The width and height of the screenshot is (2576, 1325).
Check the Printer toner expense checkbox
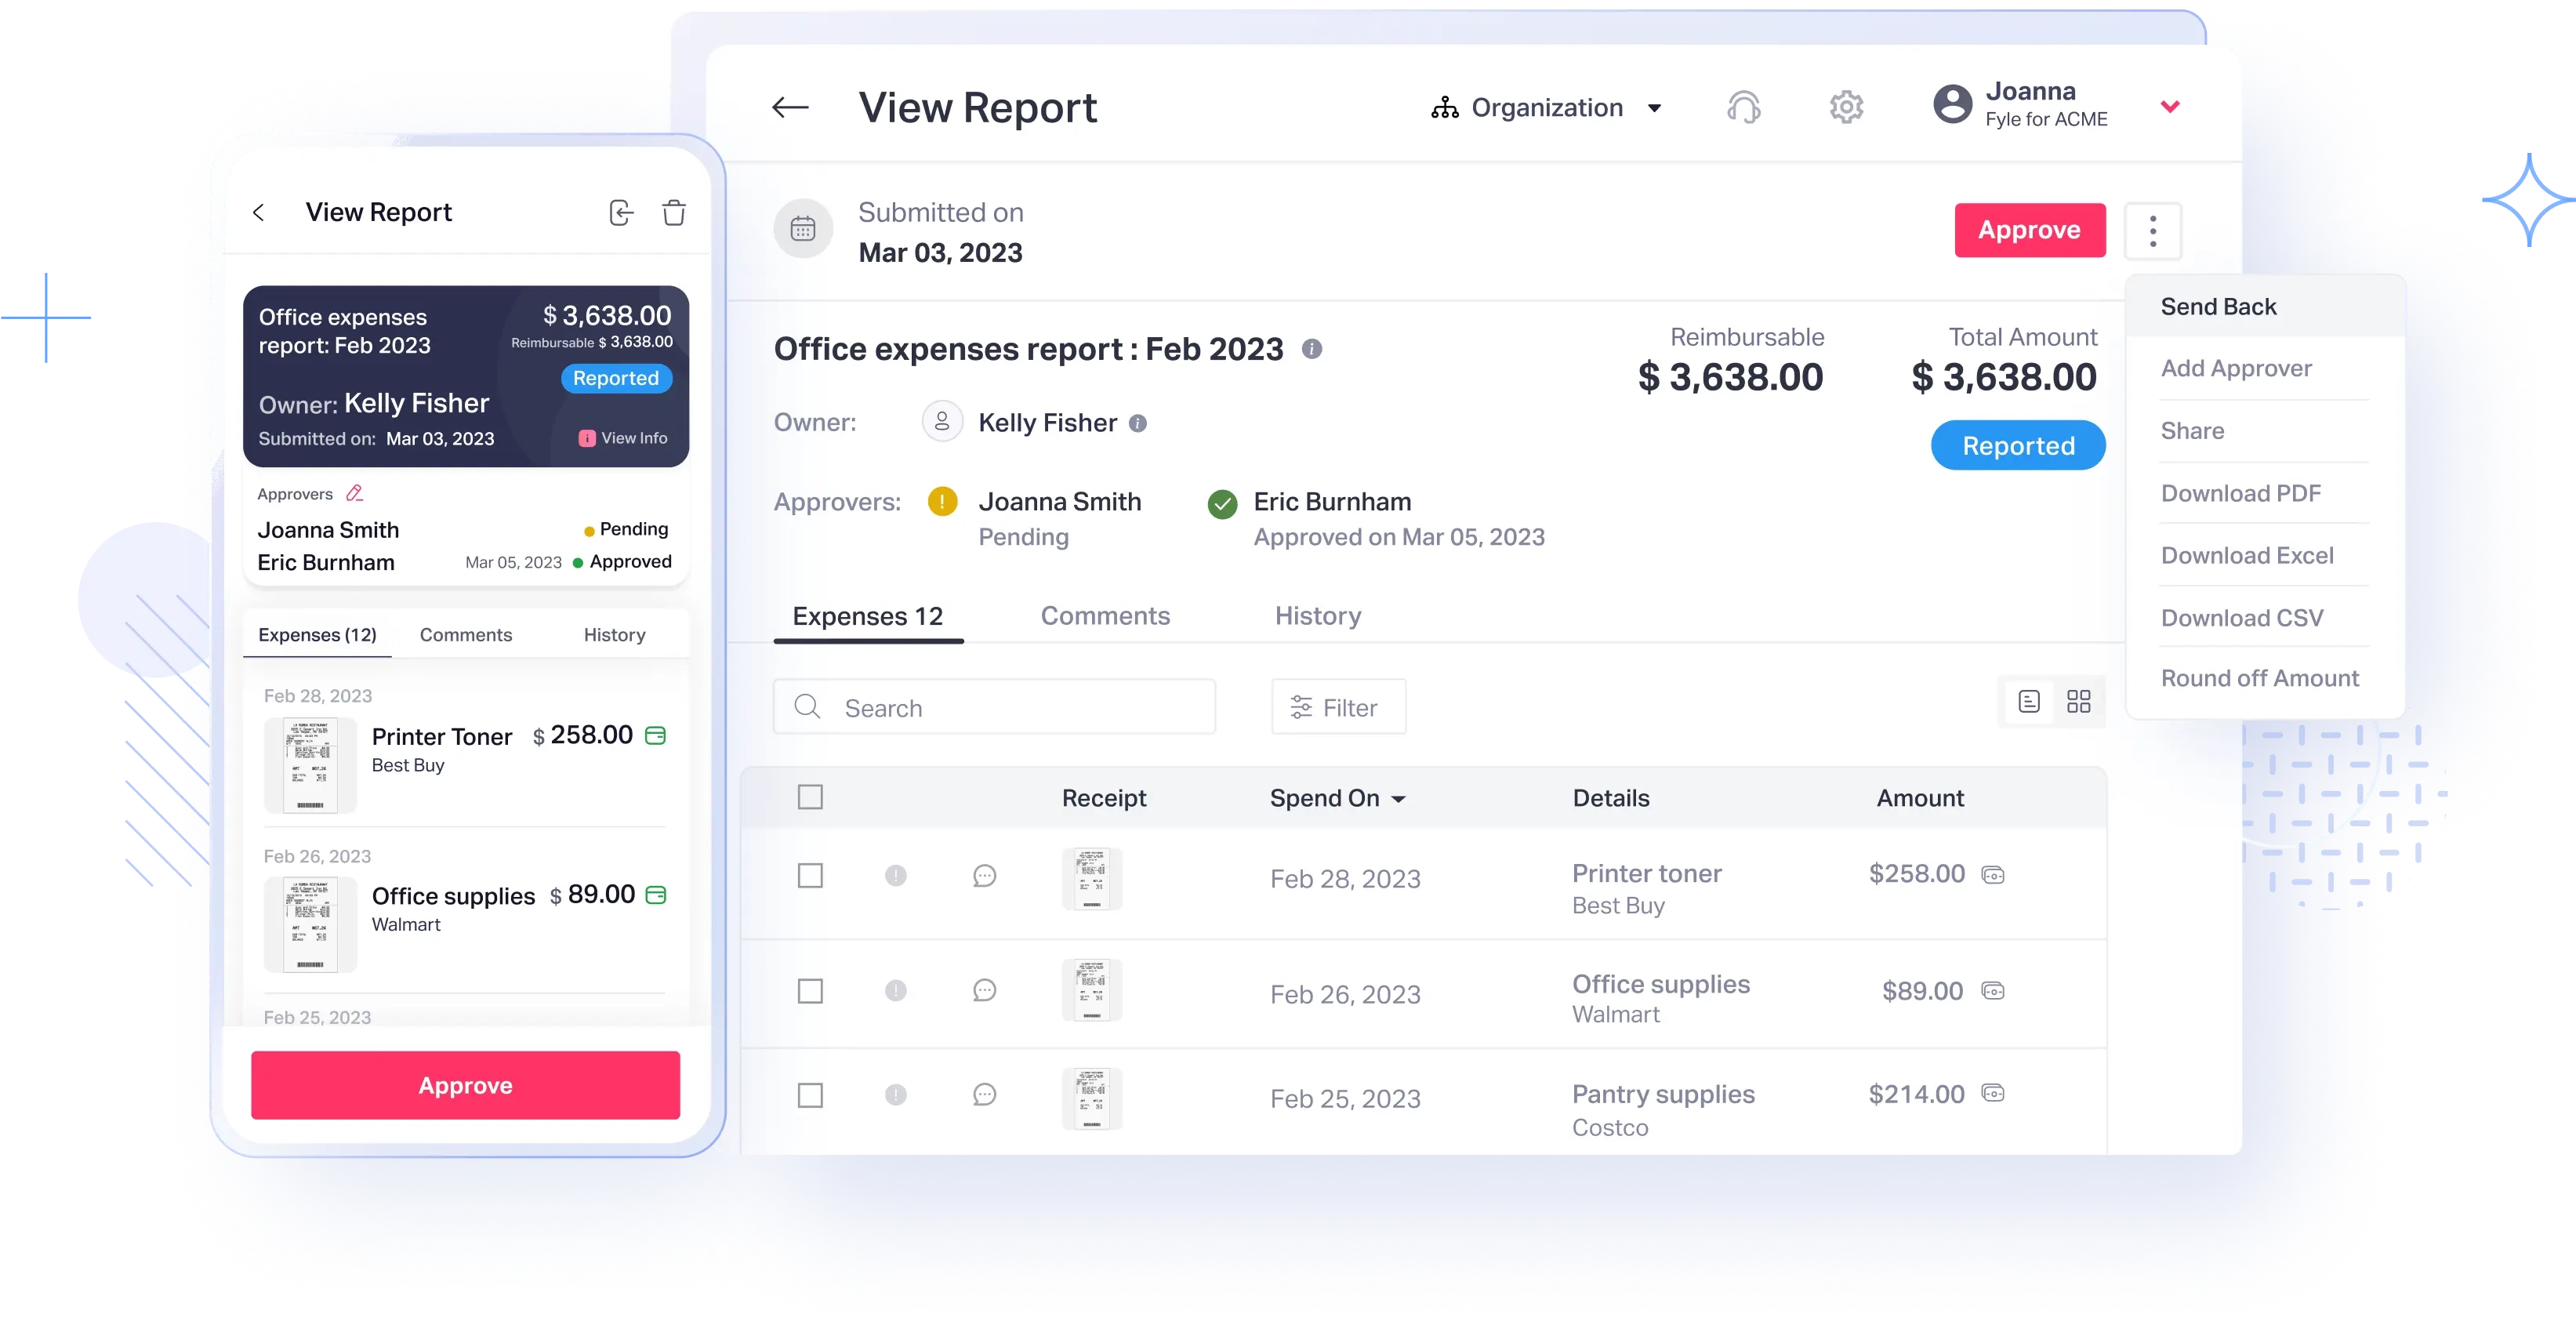[810, 876]
